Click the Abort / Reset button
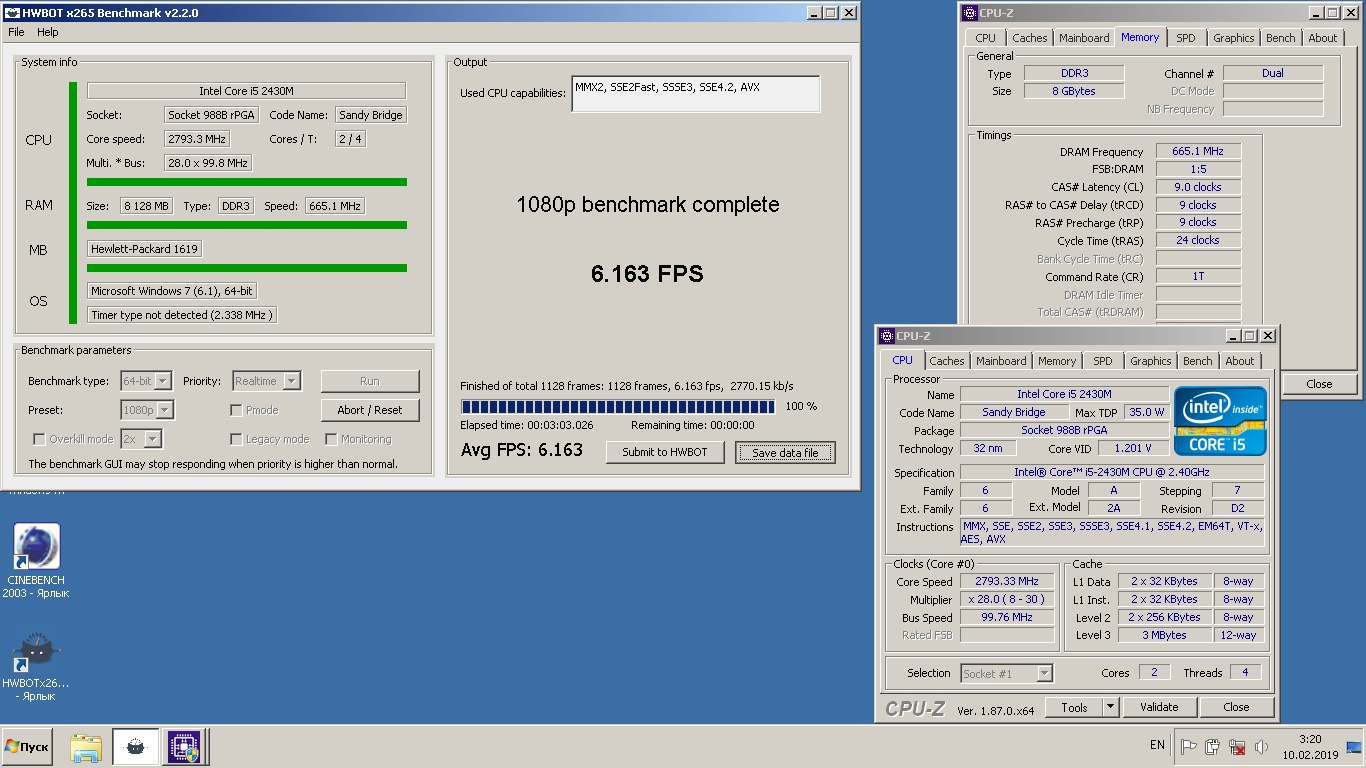The width and height of the screenshot is (1366, 768). click(370, 410)
